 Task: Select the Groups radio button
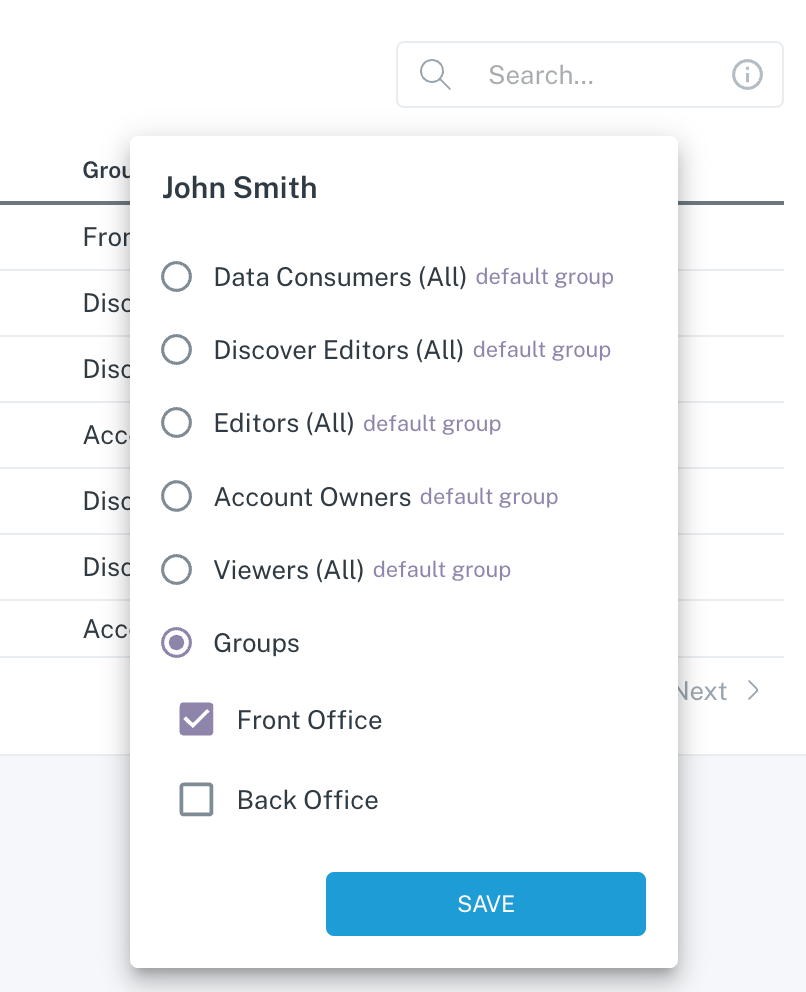pyautogui.click(x=177, y=643)
